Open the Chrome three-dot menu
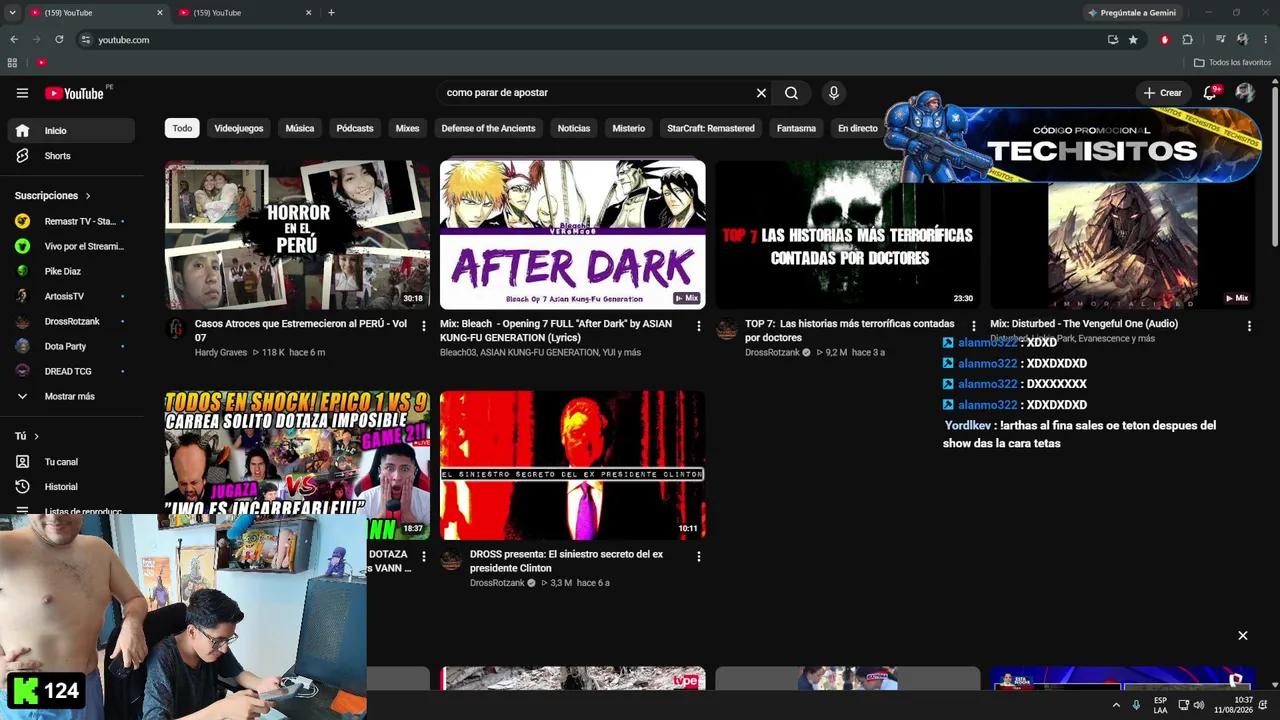Viewport: 1280px width, 720px height. click(x=1266, y=40)
